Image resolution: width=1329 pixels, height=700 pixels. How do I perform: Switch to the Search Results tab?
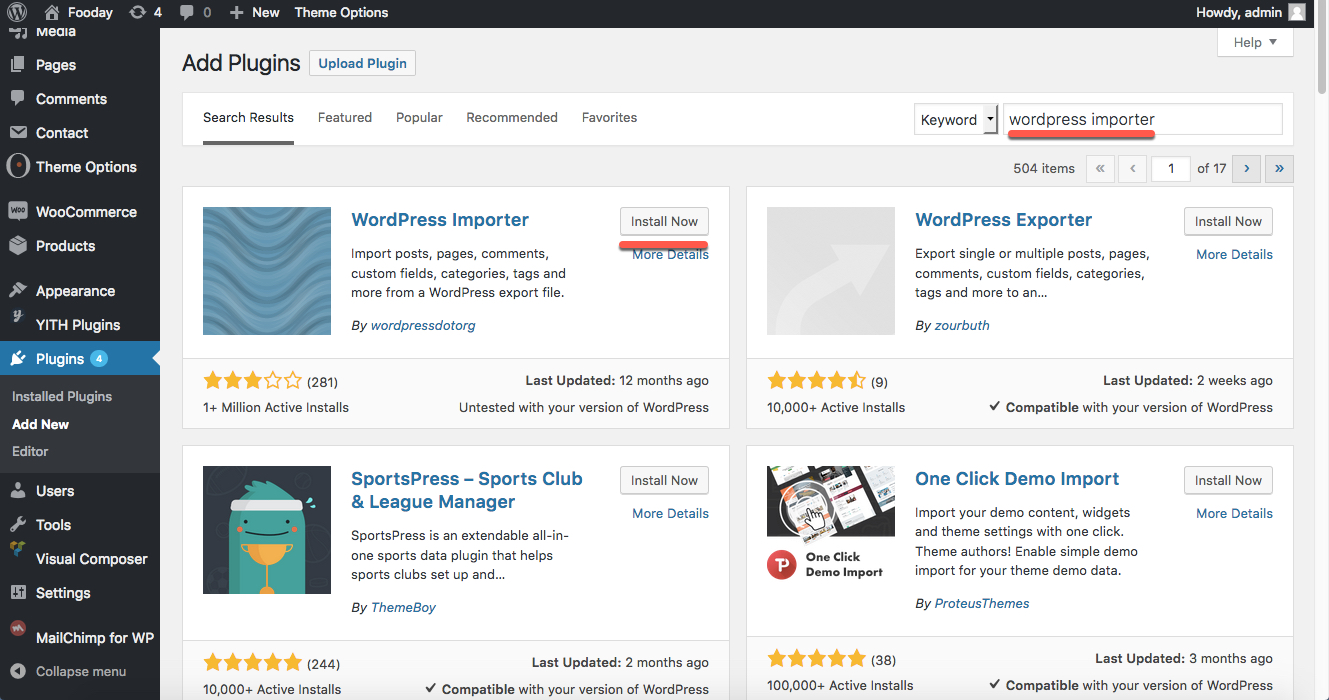coord(248,117)
